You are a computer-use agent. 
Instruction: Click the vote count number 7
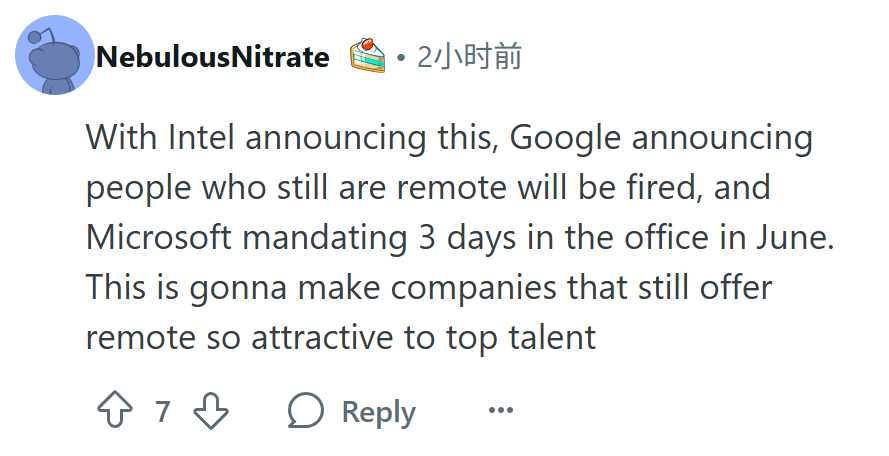pos(163,411)
